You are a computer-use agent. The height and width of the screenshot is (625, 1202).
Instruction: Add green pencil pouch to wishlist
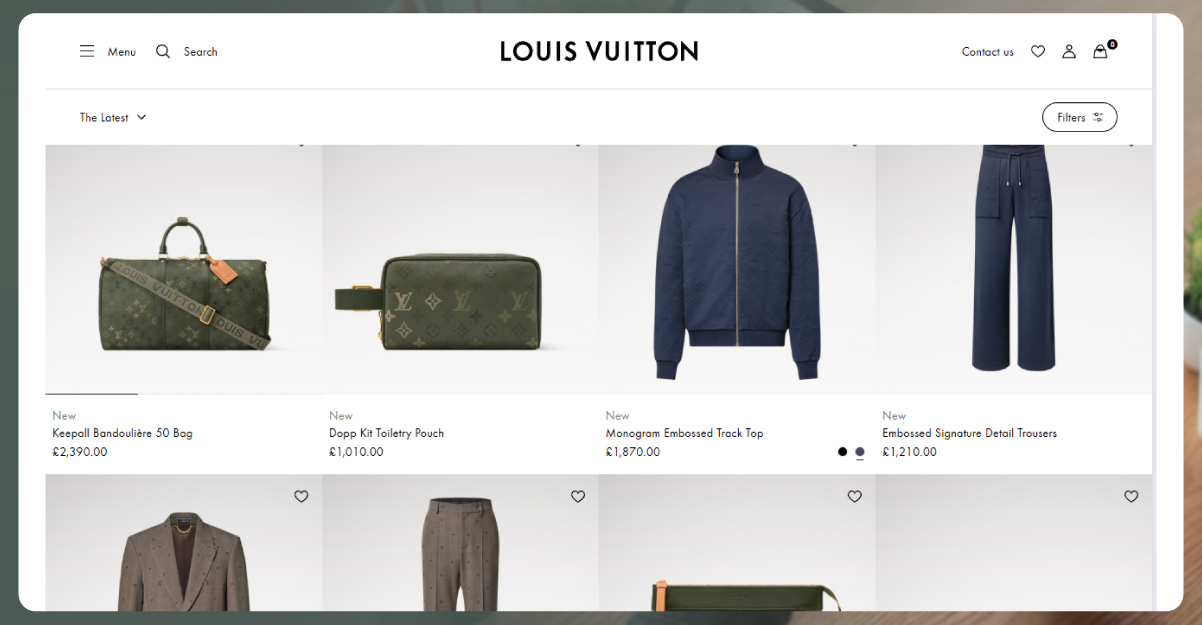click(x=854, y=496)
